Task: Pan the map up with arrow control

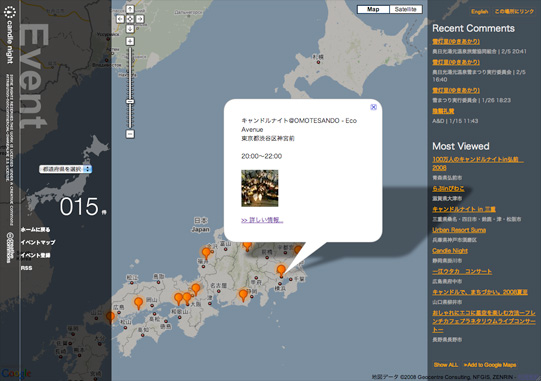Action: point(130,9)
